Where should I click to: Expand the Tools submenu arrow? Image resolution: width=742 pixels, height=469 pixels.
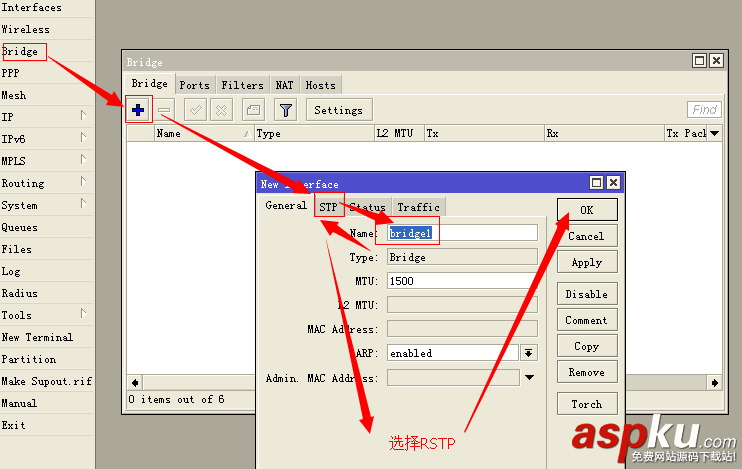83,313
